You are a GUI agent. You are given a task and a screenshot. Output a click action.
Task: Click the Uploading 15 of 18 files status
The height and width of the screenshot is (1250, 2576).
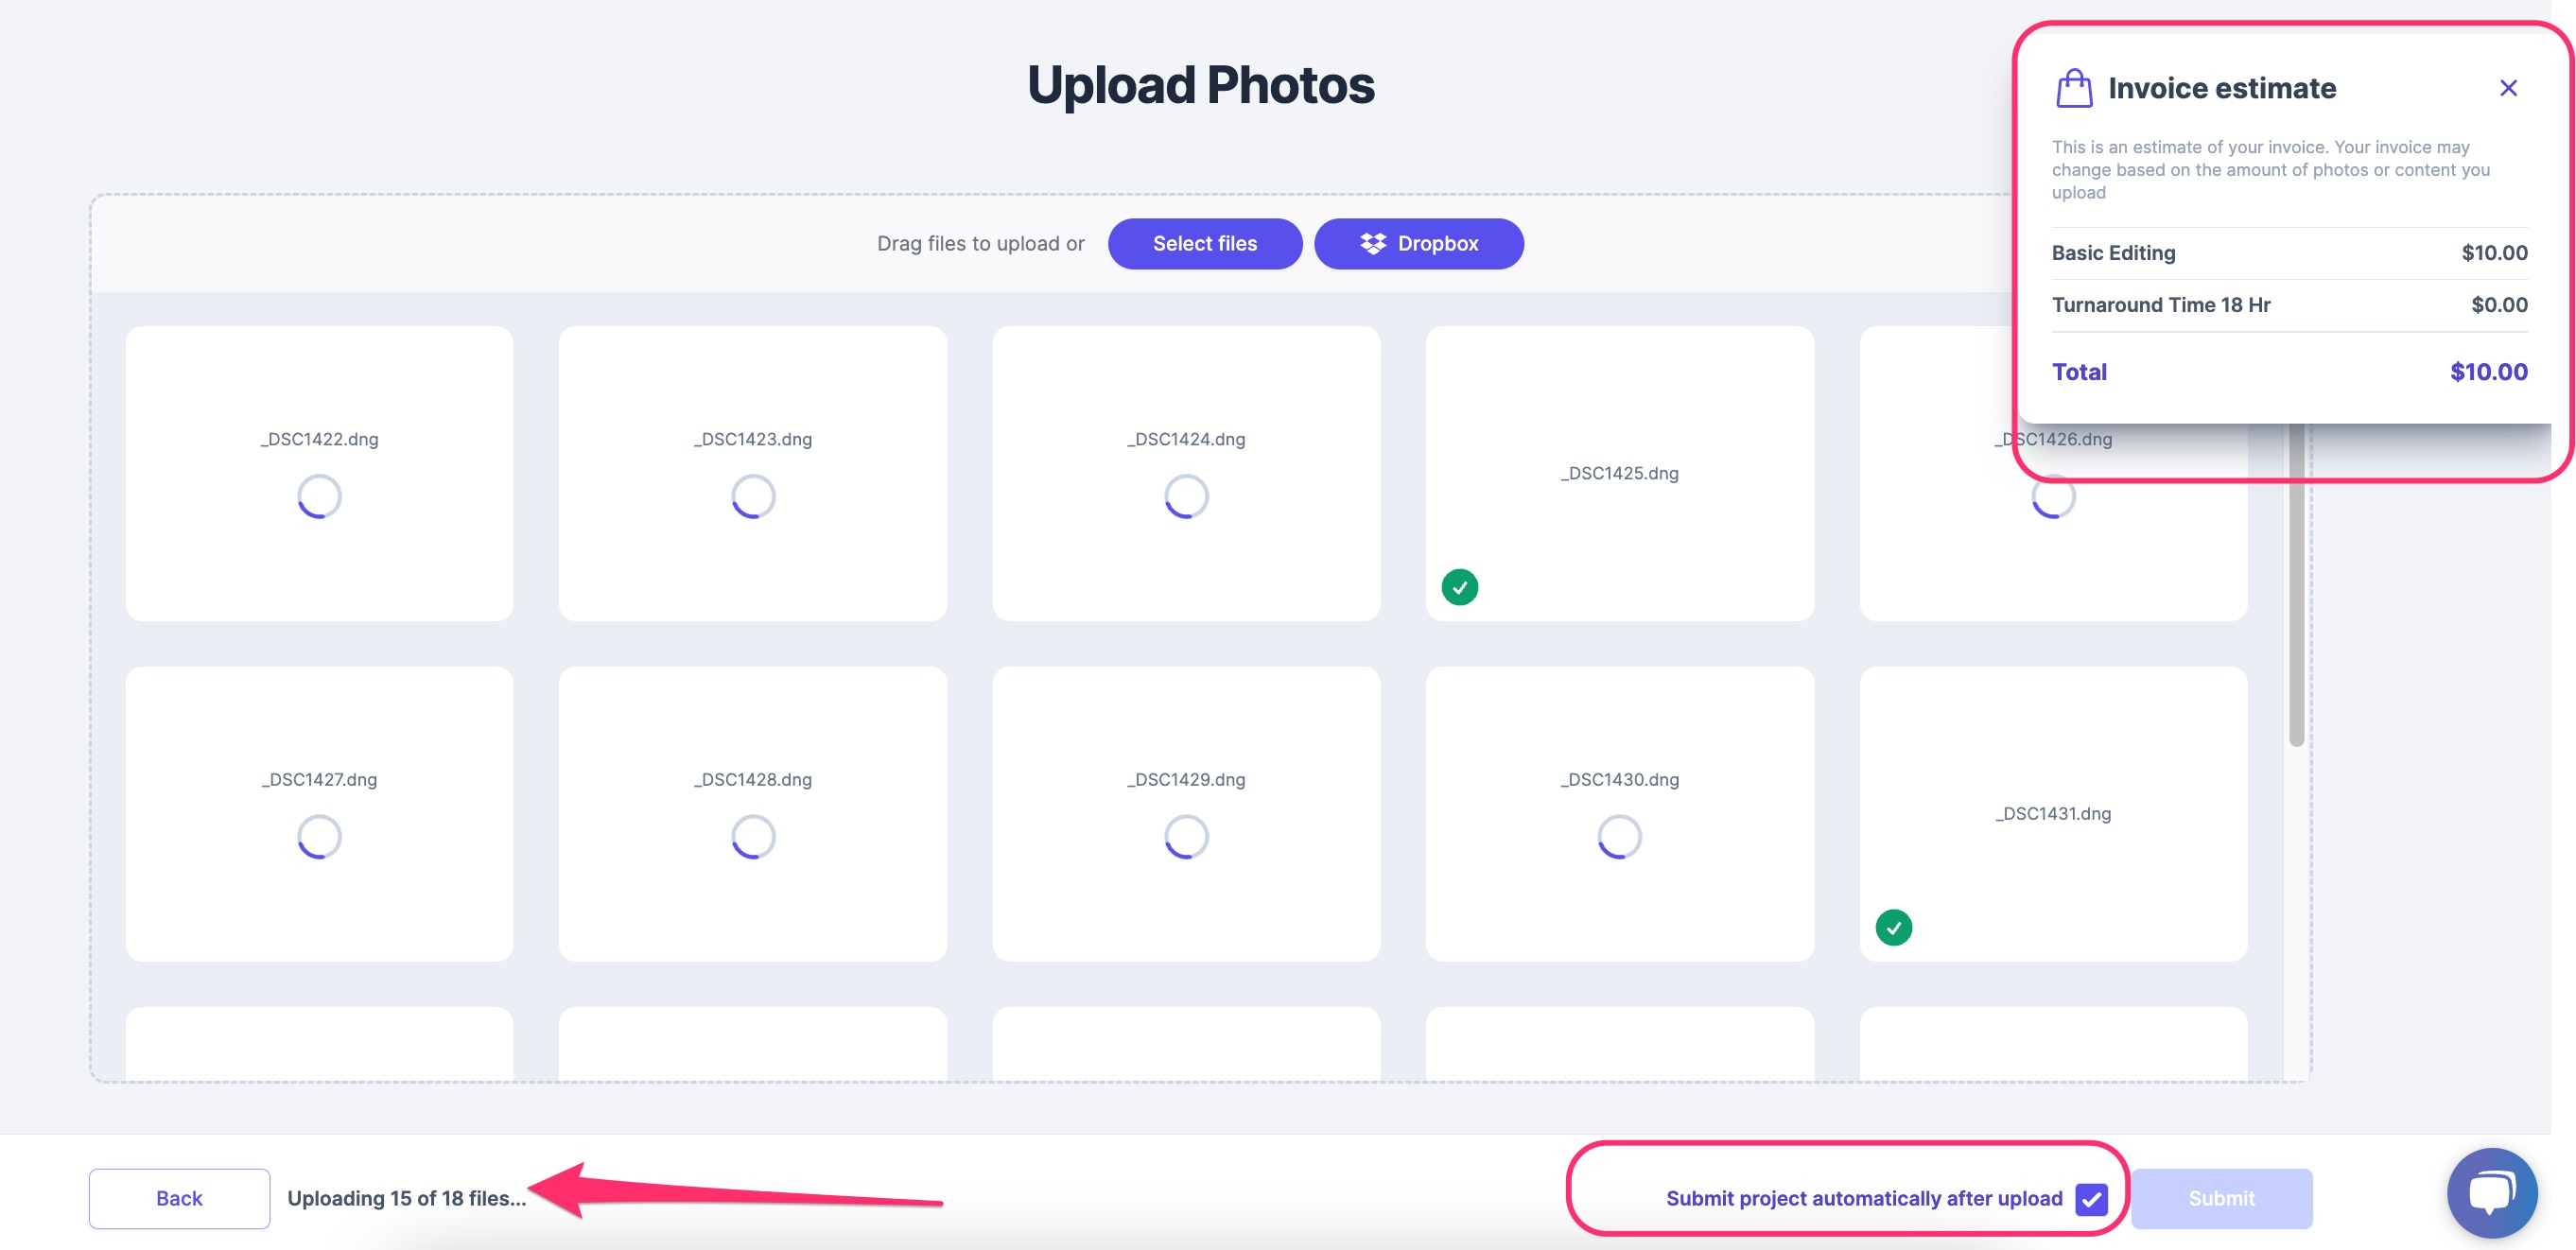(x=406, y=1198)
